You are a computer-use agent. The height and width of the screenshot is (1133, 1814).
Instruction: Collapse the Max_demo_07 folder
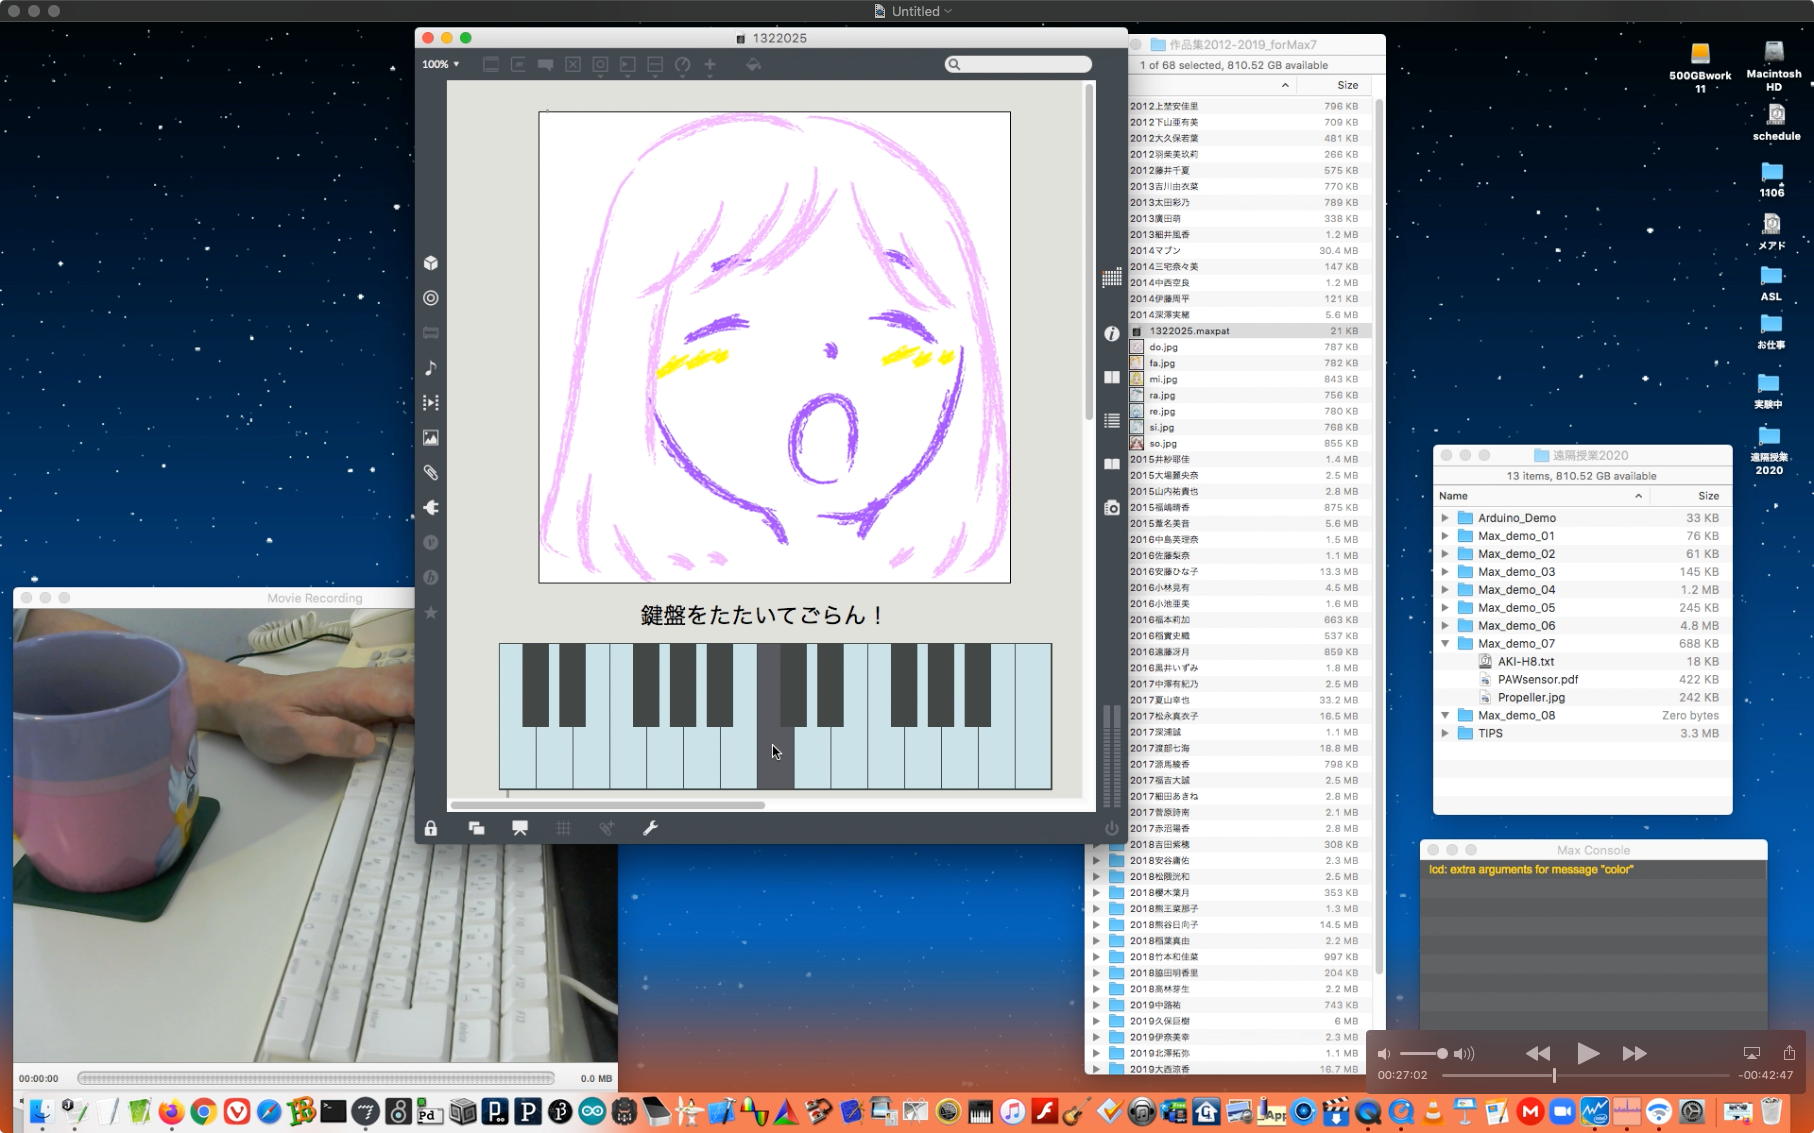pyautogui.click(x=1445, y=644)
